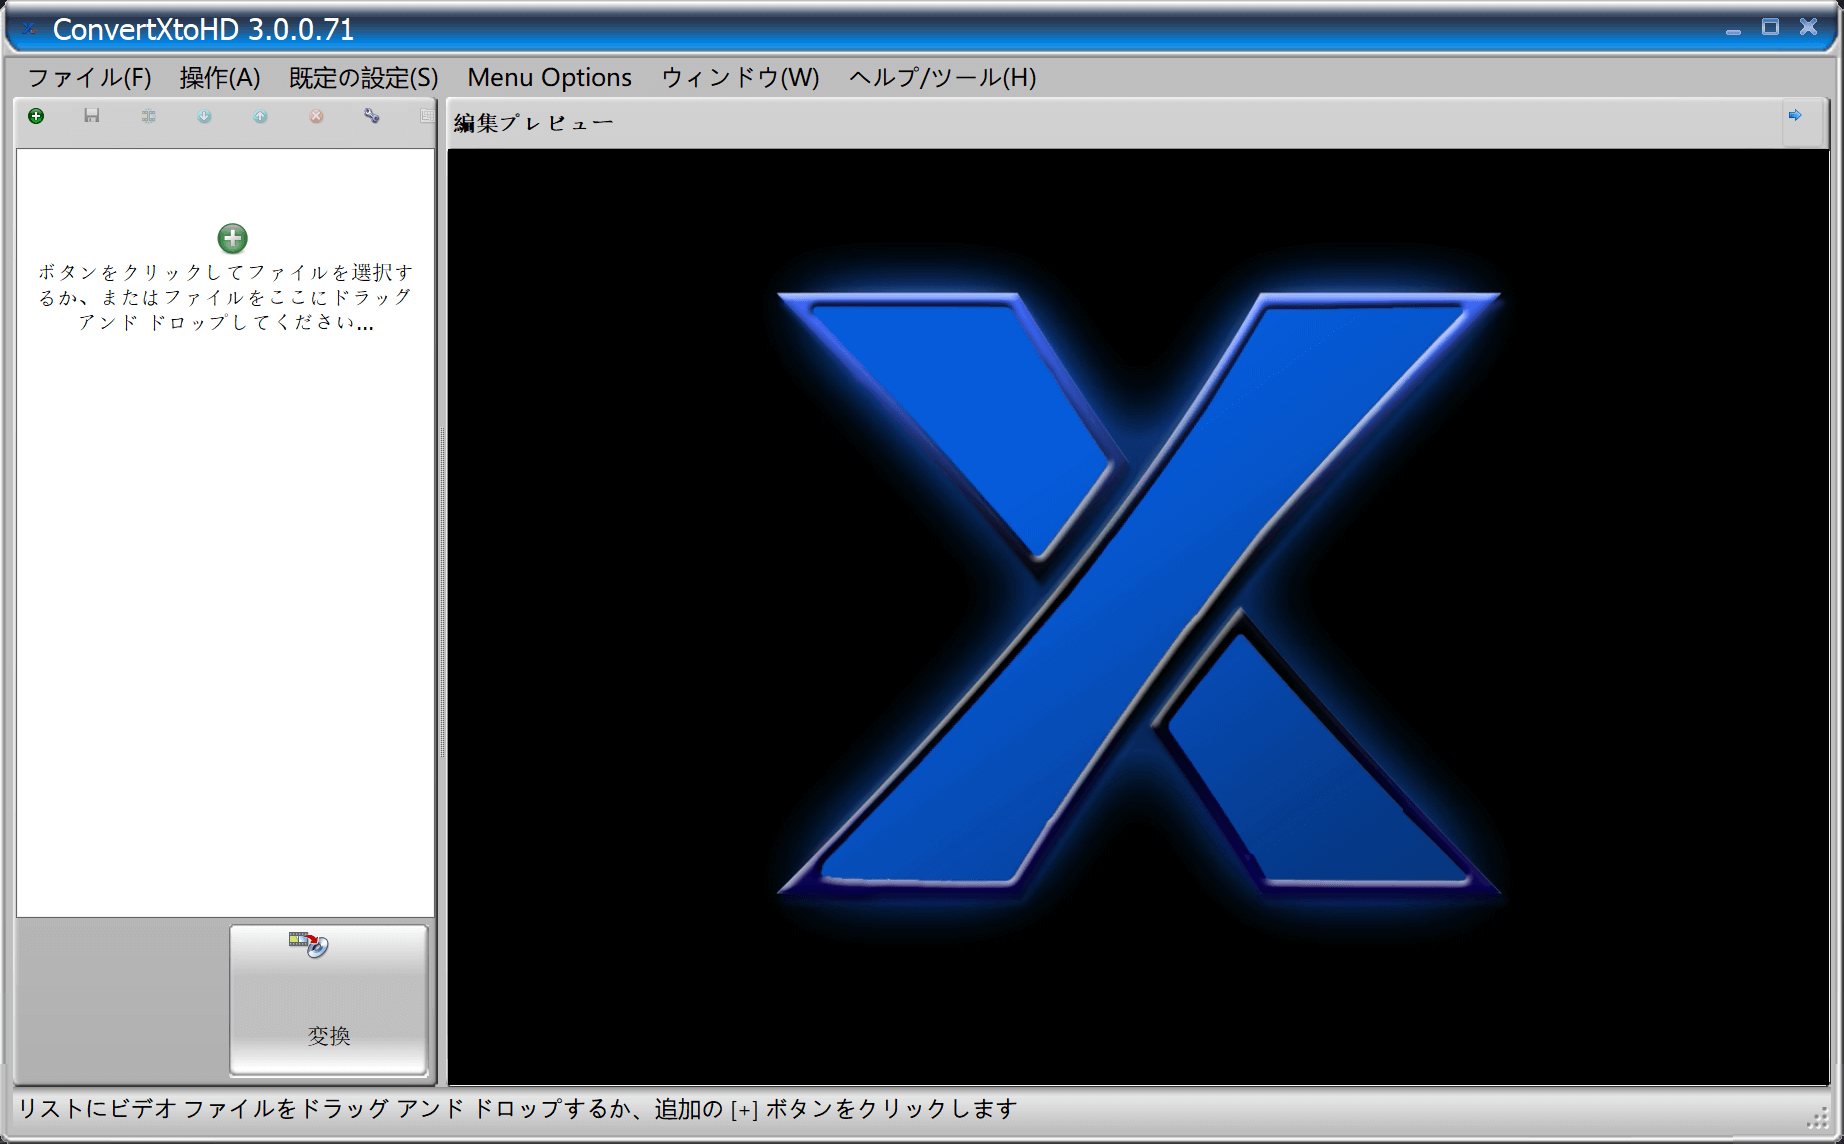Open the 操作(A) menu
1844x1144 pixels.
(220, 77)
